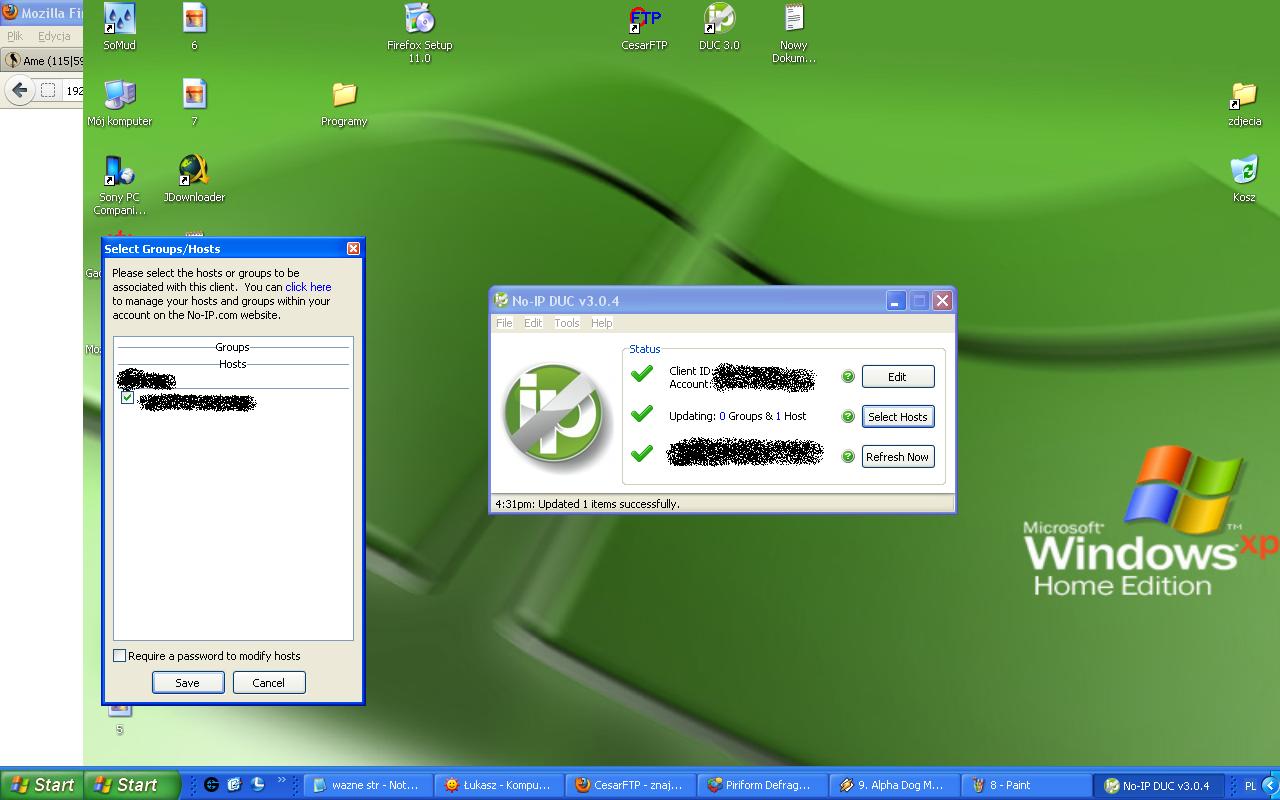Click the help icon beside the Edit button
This screenshot has width=1280, height=800.
click(848, 377)
